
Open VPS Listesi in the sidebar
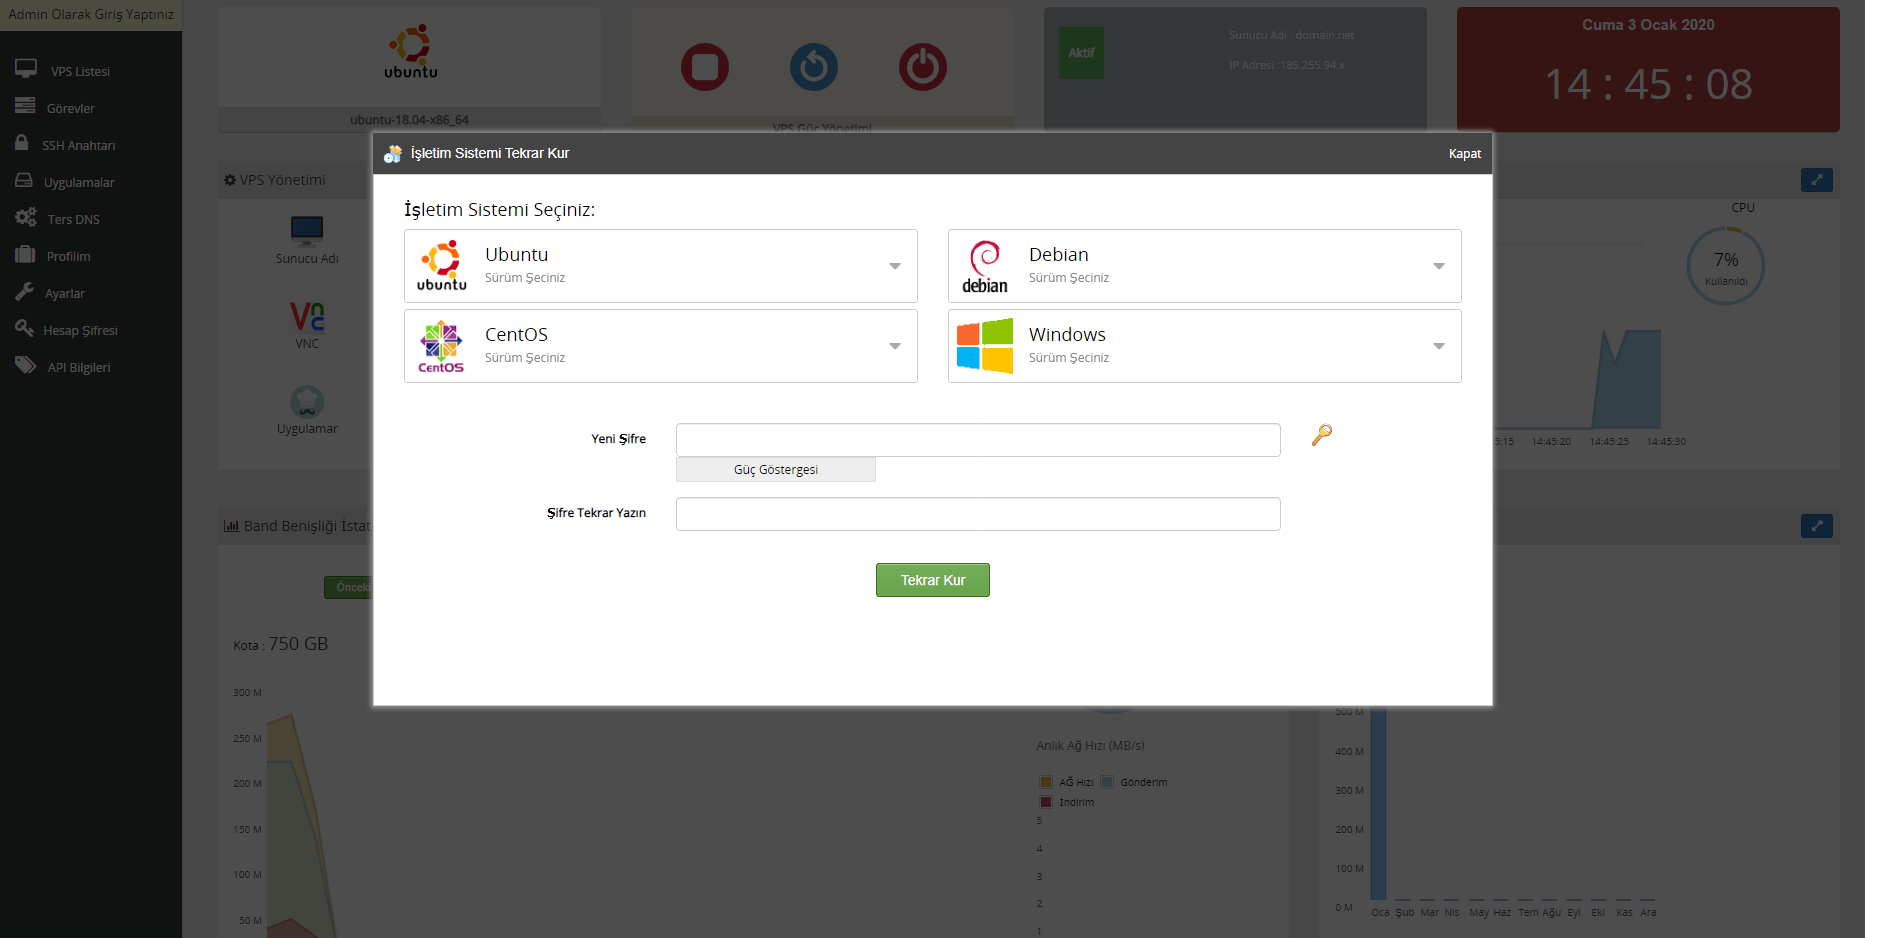pos(80,71)
